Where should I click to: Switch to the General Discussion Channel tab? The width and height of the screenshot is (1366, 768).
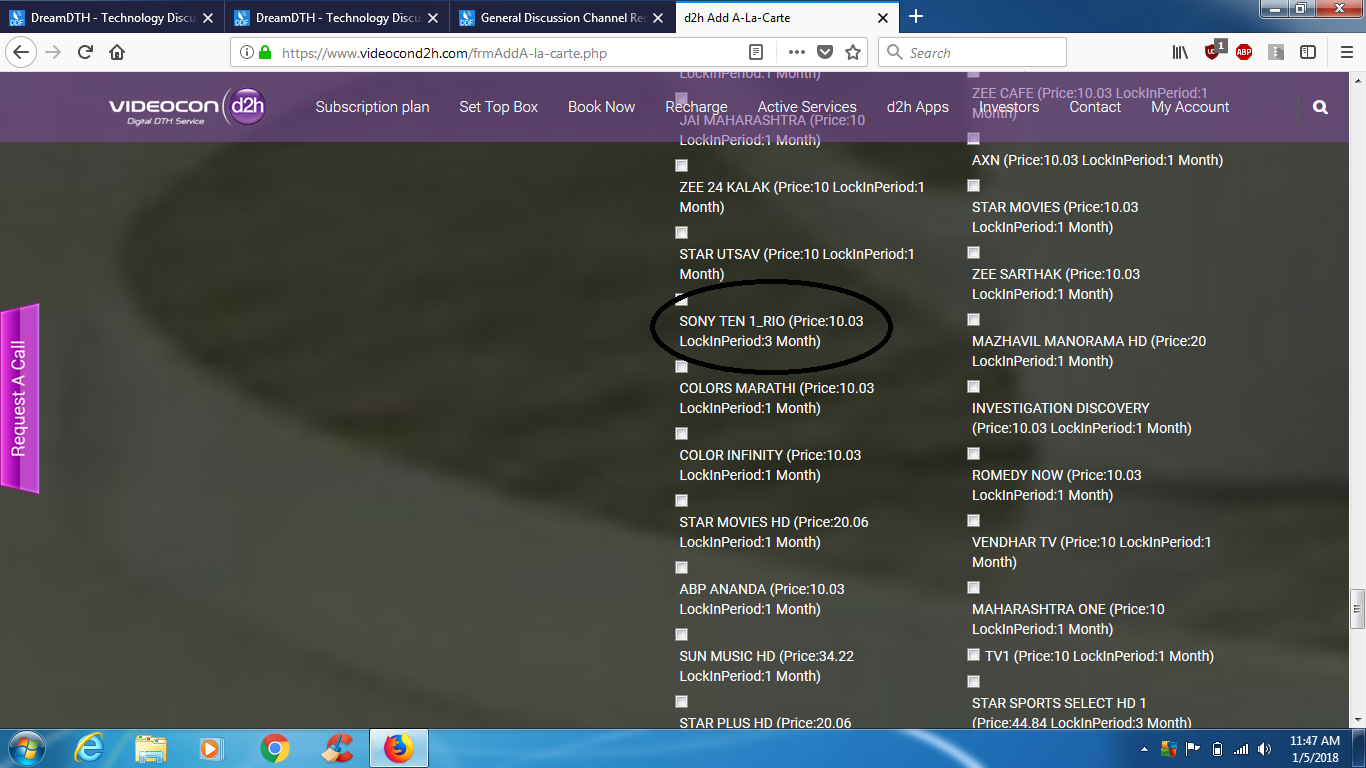pos(562,17)
